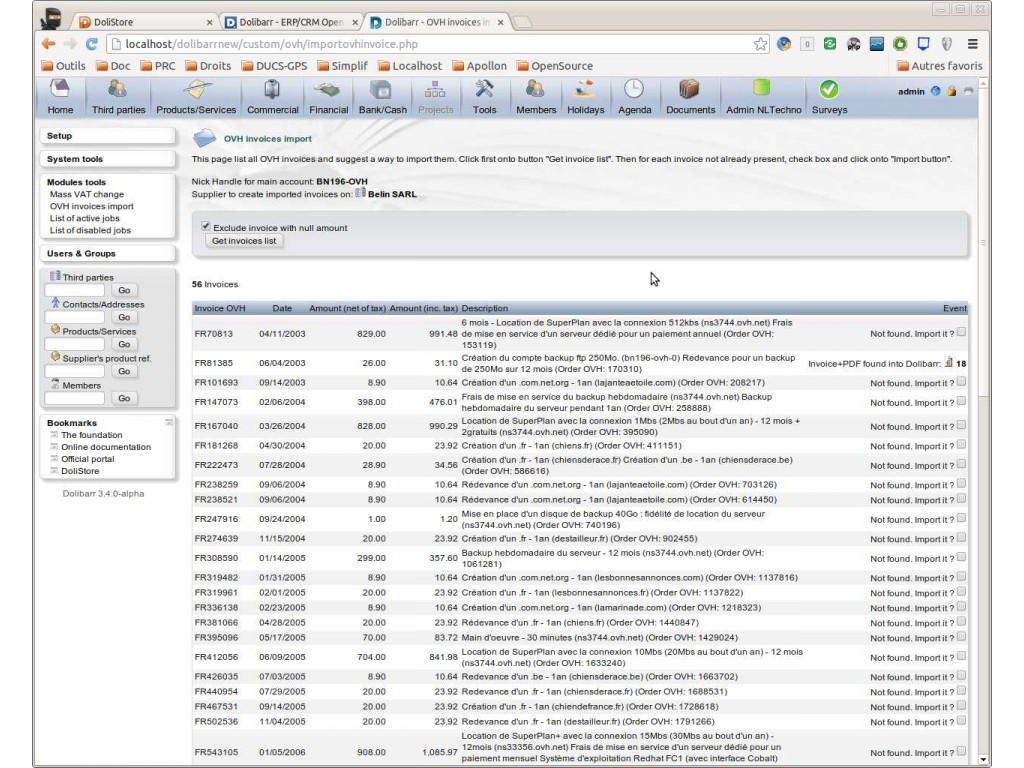Viewport: 1024px width, 768px height.
Task: Switch to the DoliStore browser tab
Action: coord(145,22)
